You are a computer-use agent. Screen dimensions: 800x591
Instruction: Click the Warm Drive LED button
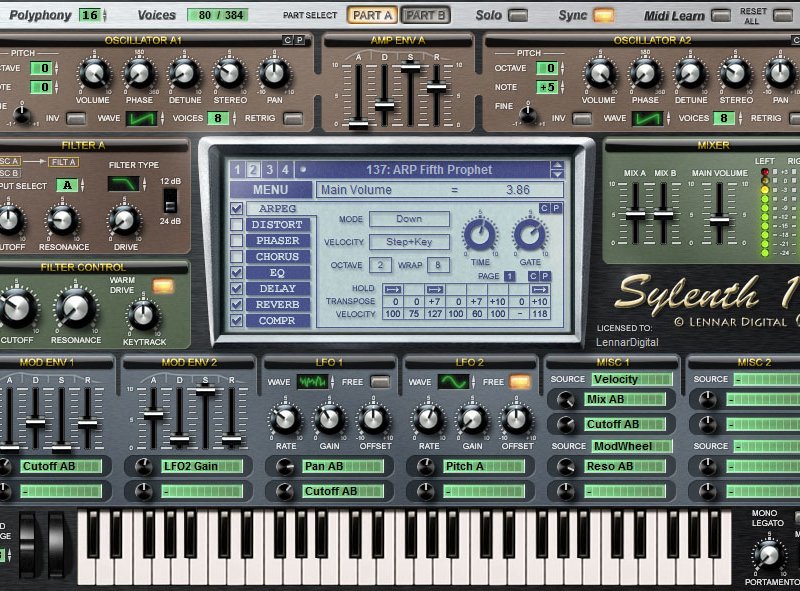pos(163,286)
